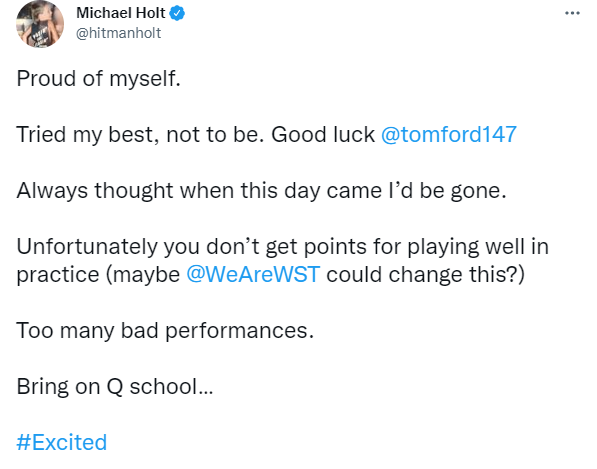Open the three-dot more options menu
This screenshot has height=469, width=597.
(572, 13)
